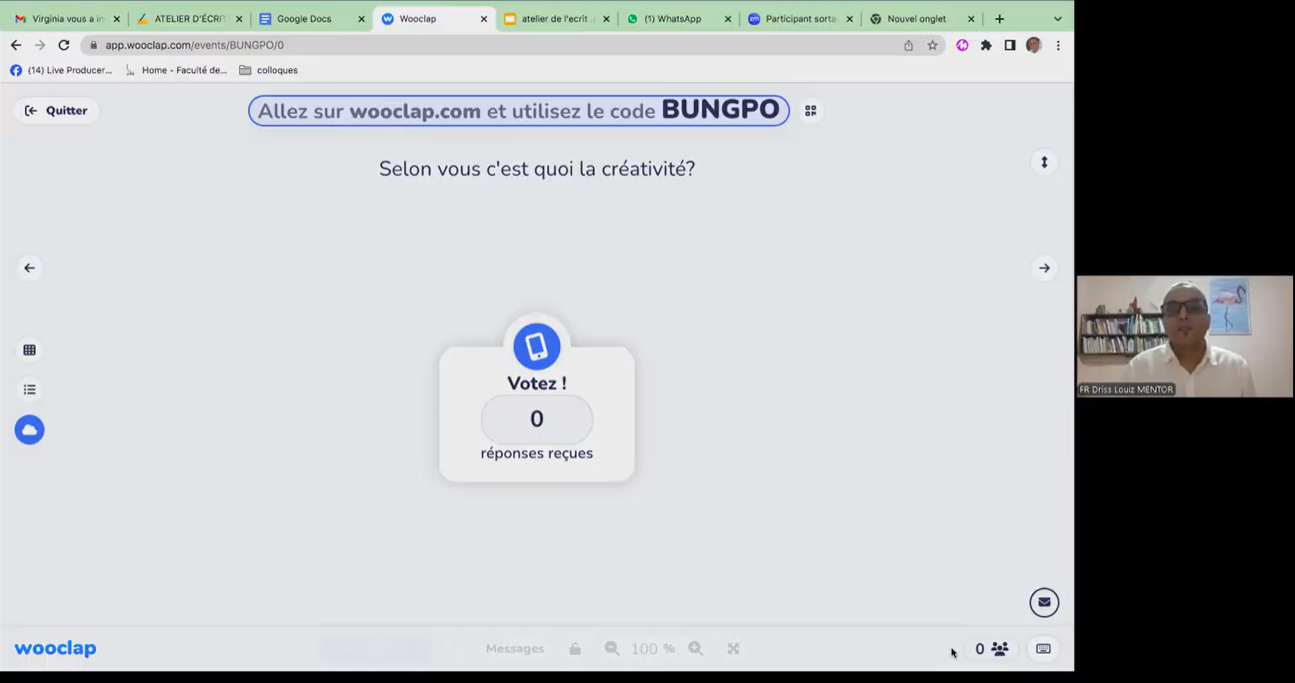Image resolution: width=1295 pixels, height=683 pixels.
Task: Expand the vertical resize arrow button
Action: [1044, 162]
